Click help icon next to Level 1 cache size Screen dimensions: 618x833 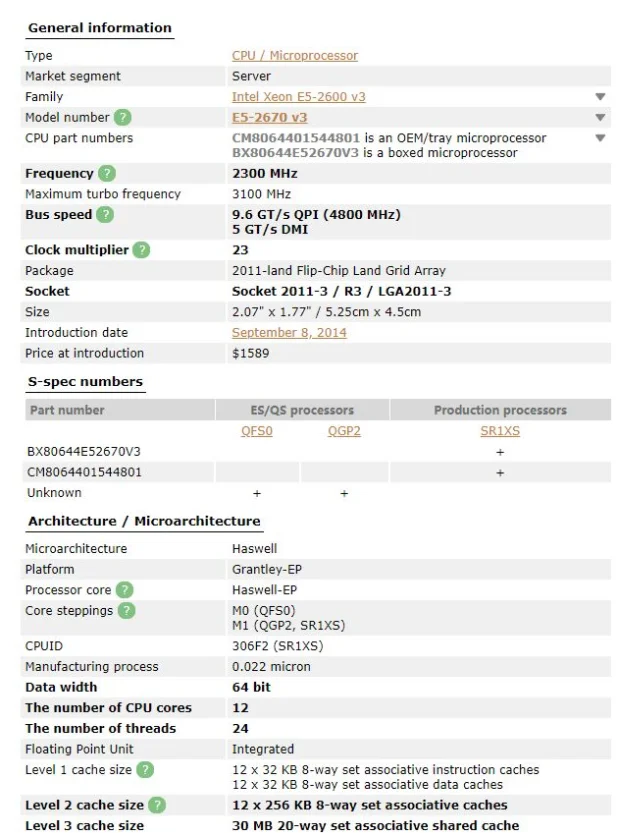[145, 770]
